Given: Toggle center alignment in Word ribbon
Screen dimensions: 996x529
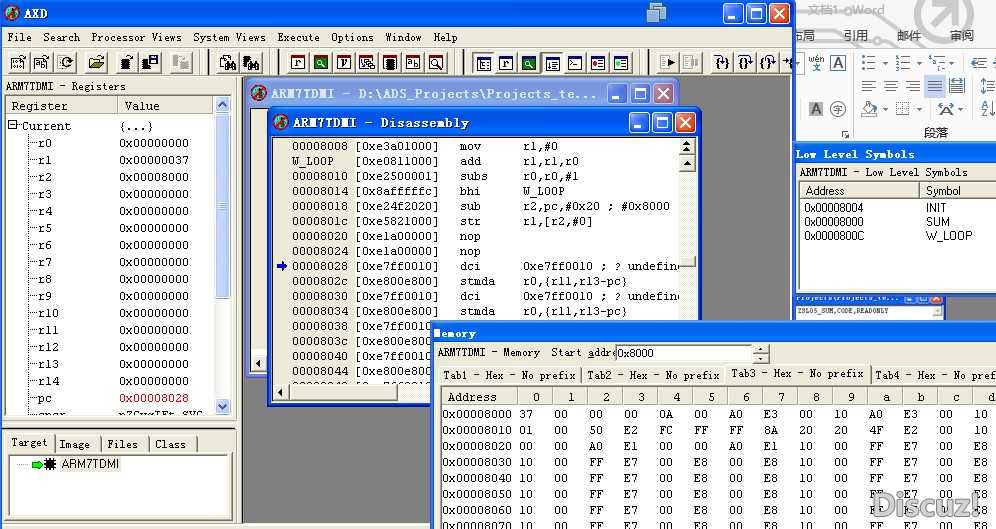Looking at the screenshot, I should pos(890,86).
